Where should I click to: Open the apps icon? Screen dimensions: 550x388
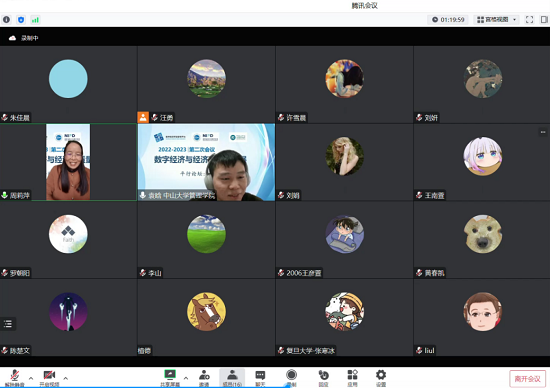point(353,378)
